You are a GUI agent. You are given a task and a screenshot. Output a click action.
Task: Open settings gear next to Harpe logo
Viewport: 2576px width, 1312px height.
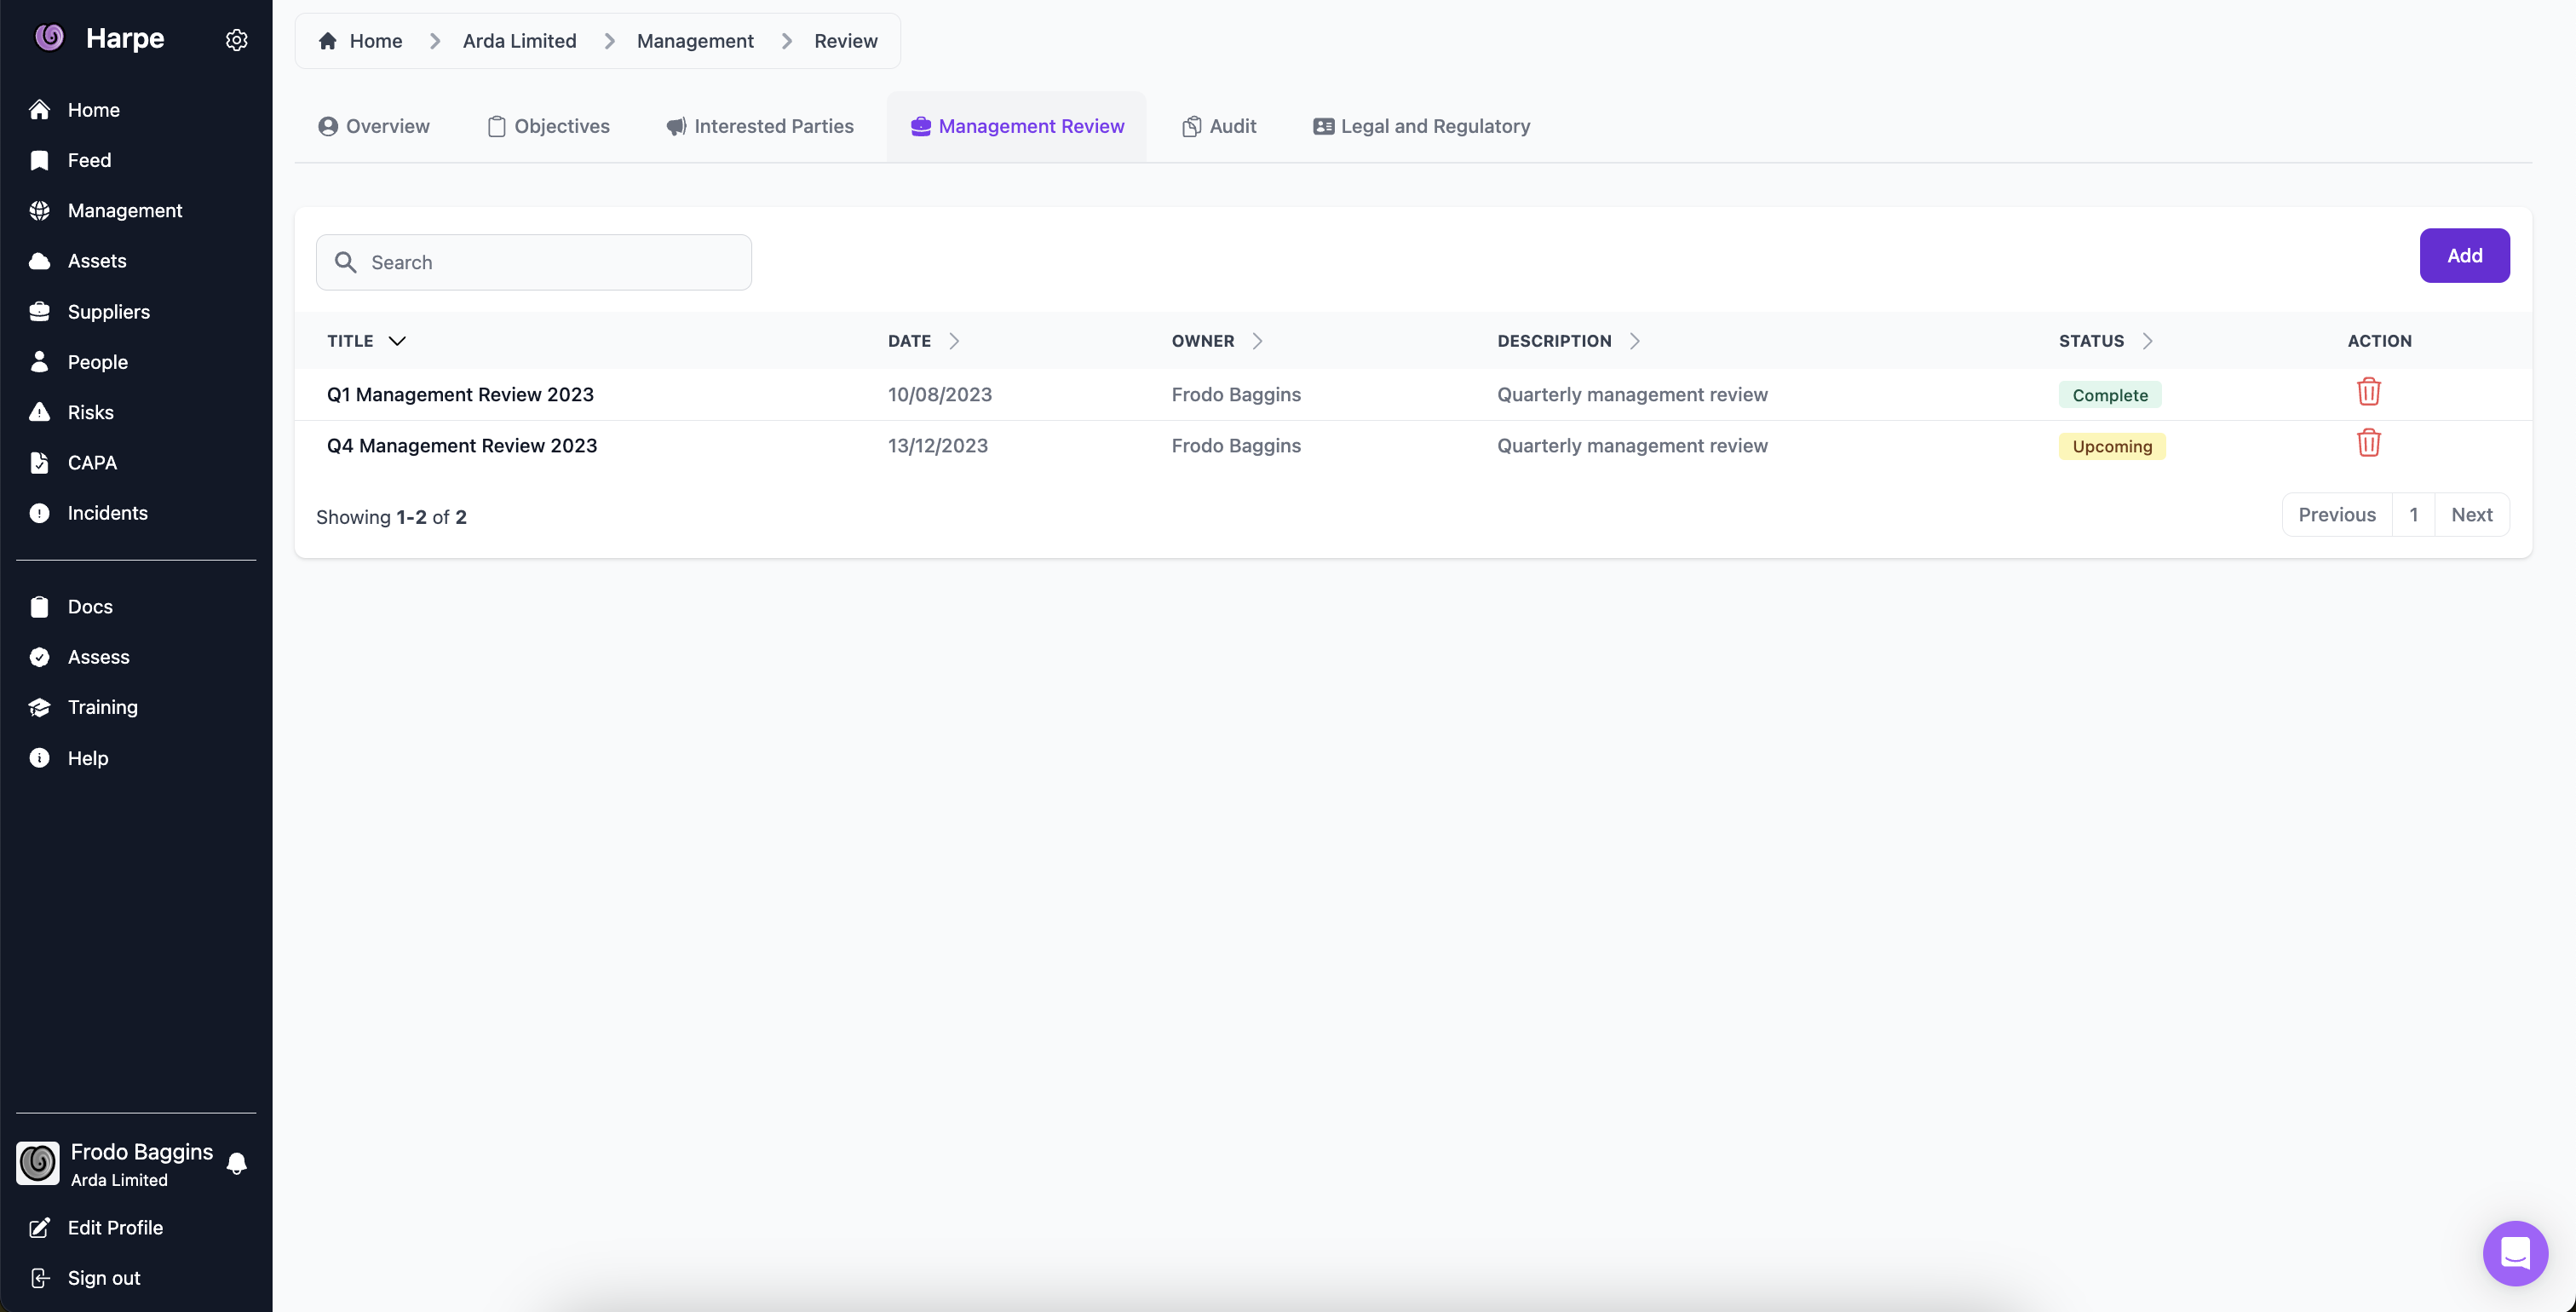pyautogui.click(x=236, y=40)
